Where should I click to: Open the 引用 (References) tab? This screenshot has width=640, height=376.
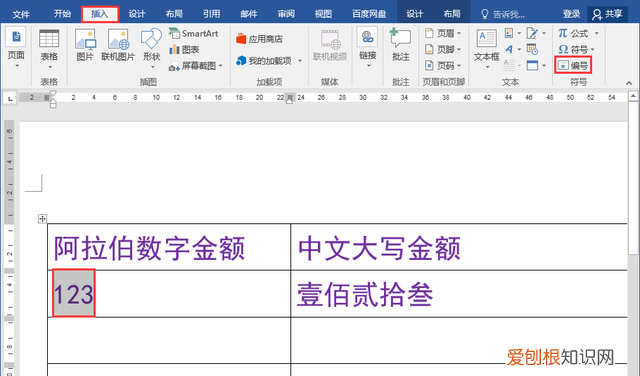(211, 14)
